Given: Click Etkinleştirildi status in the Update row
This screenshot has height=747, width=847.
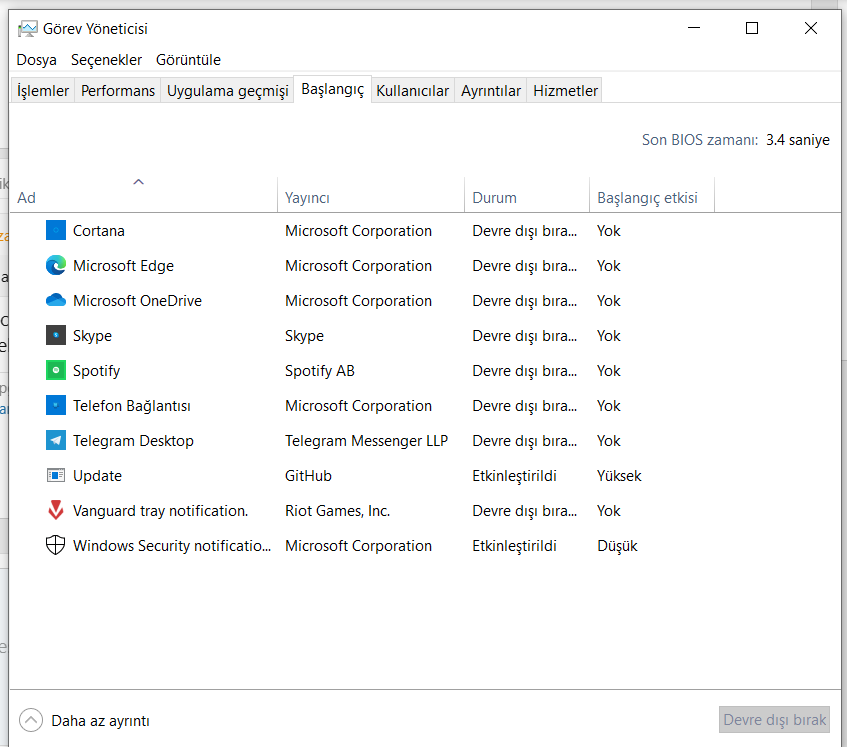Looking at the screenshot, I should tap(514, 476).
